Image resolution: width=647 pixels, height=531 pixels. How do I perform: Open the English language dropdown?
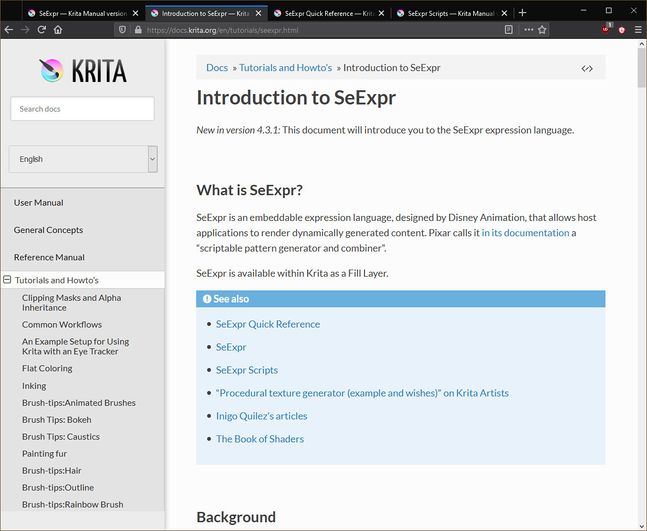[x=82, y=159]
